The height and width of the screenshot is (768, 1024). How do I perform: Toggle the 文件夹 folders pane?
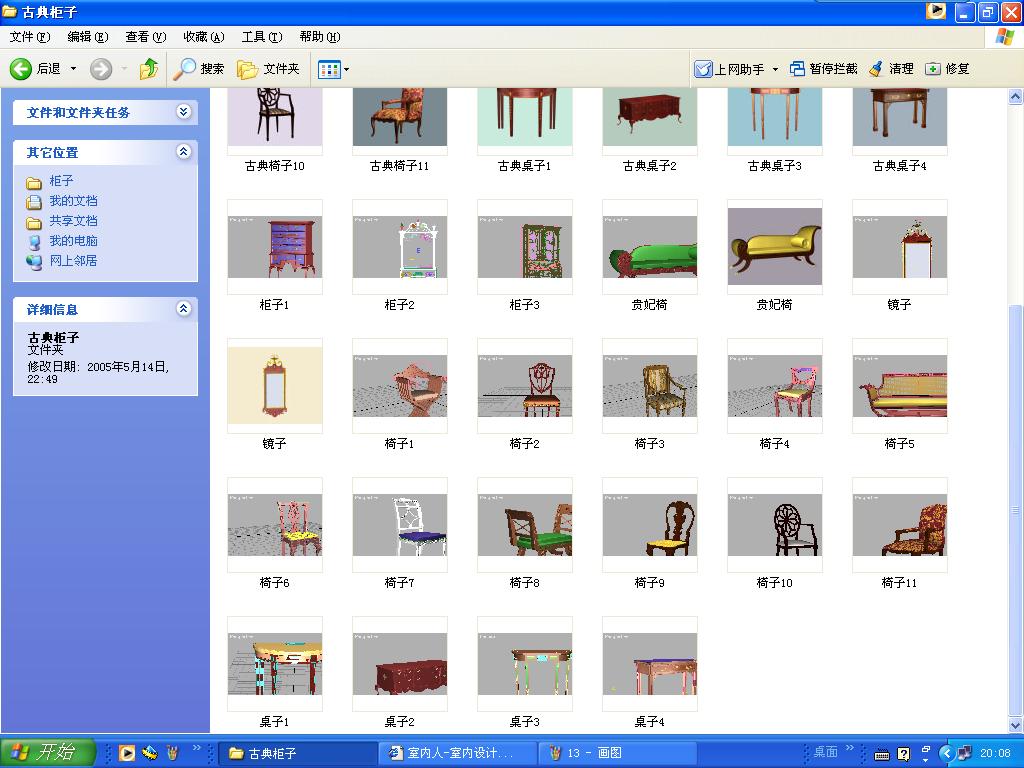268,69
